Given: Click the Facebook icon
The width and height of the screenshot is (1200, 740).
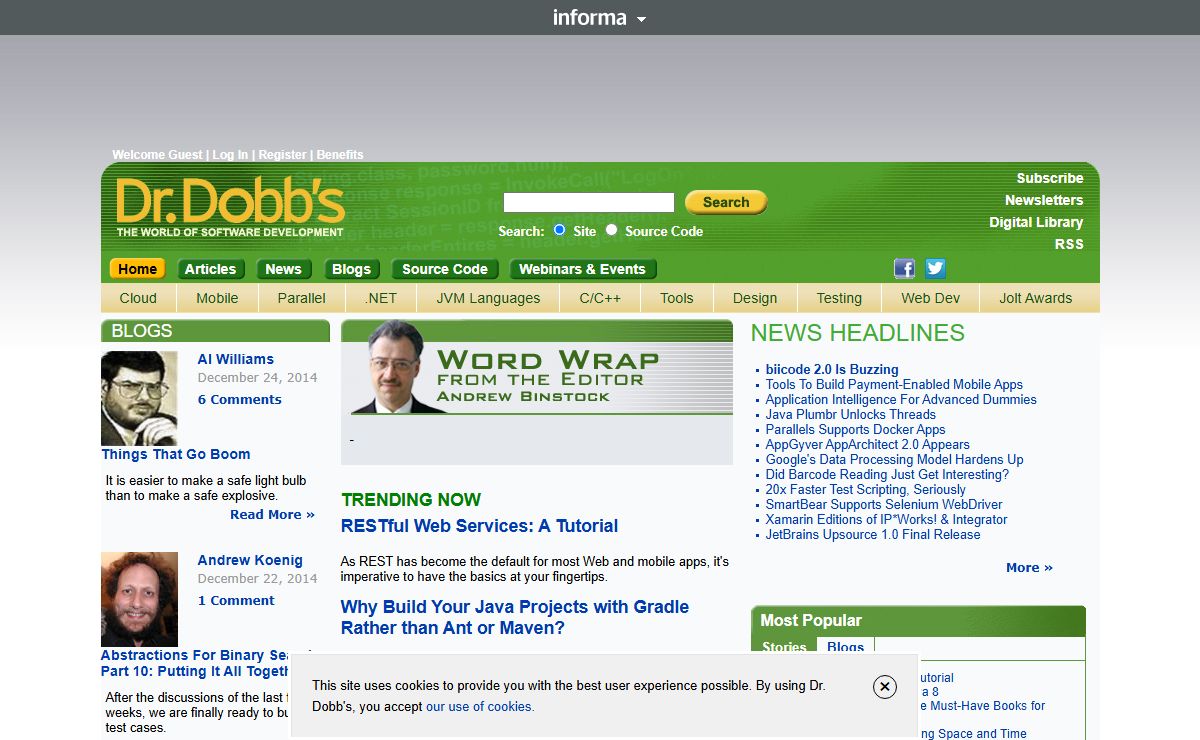Looking at the screenshot, I should click(x=904, y=268).
